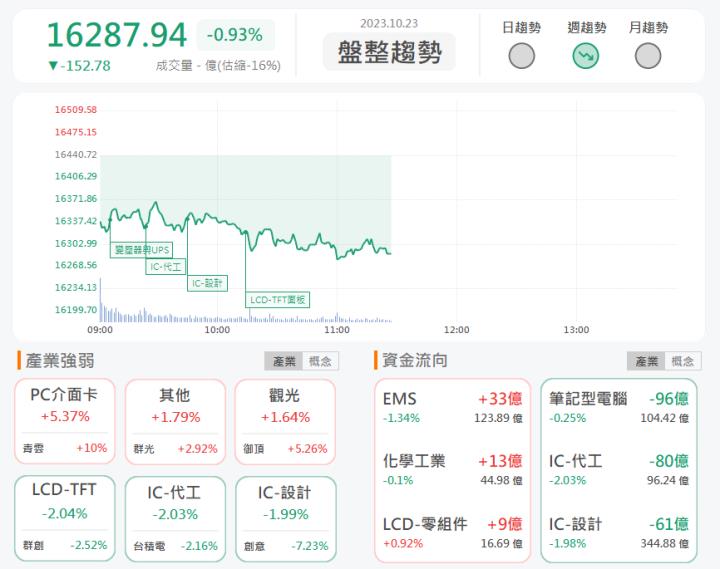Click the IC-代工 marker on chart

tap(167, 267)
